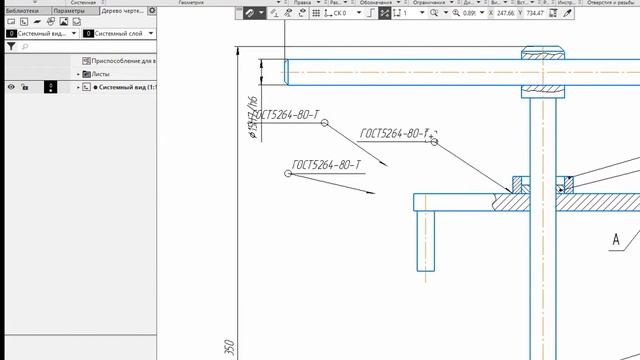The image size is (640, 360).
Task: Click the tree search field
Action: 88,47
